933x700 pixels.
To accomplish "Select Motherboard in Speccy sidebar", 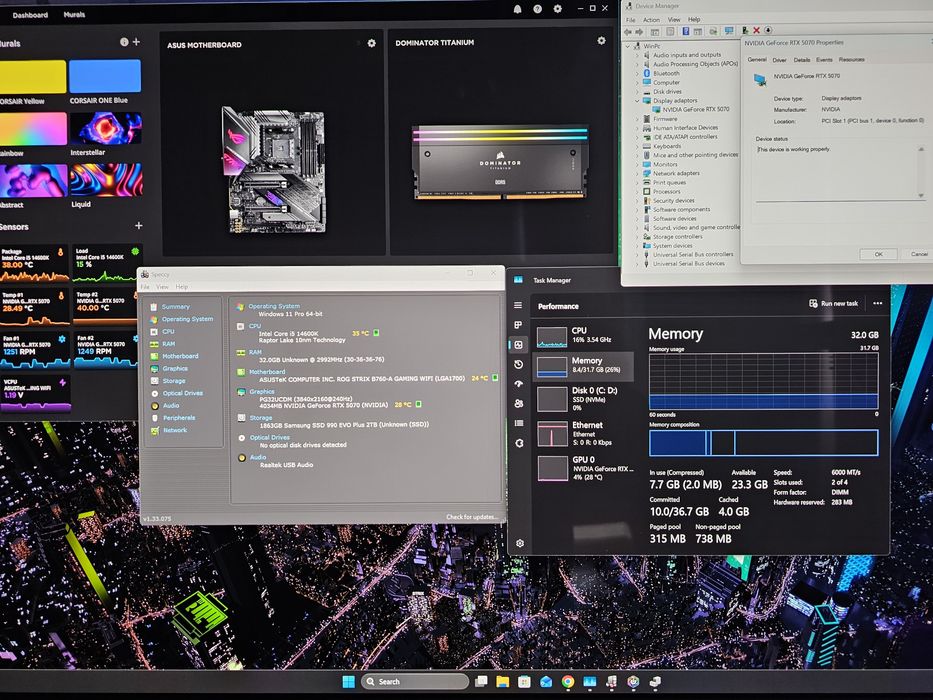I will [180, 356].
